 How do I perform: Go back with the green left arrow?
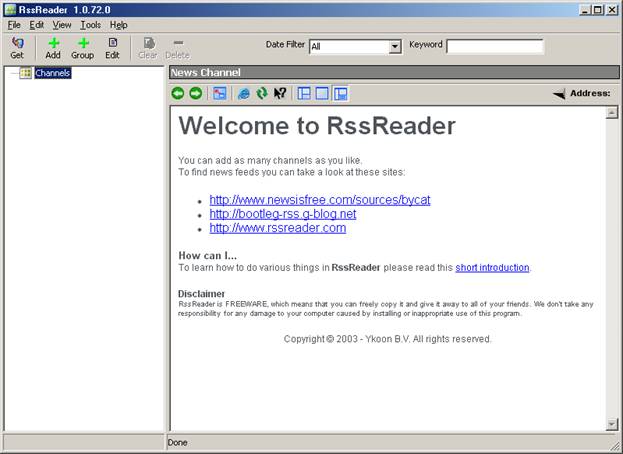(x=178, y=93)
